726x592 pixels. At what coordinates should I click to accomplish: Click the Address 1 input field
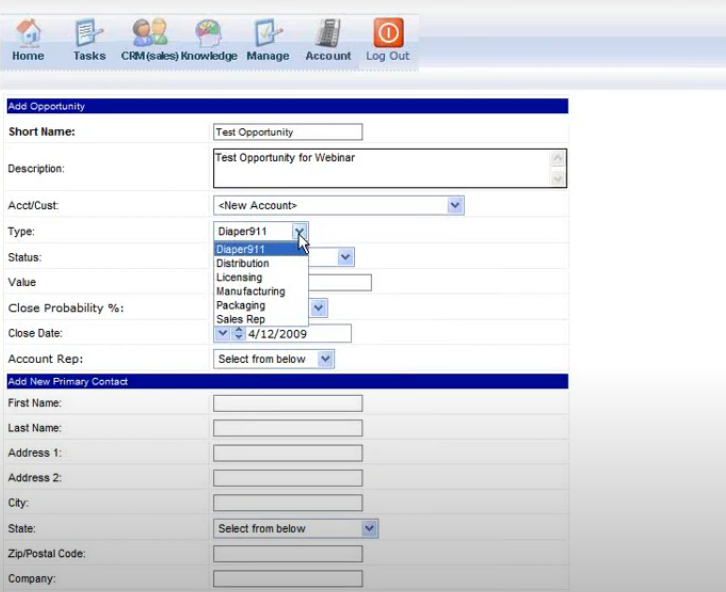pyautogui.click(x=288, y=453)
